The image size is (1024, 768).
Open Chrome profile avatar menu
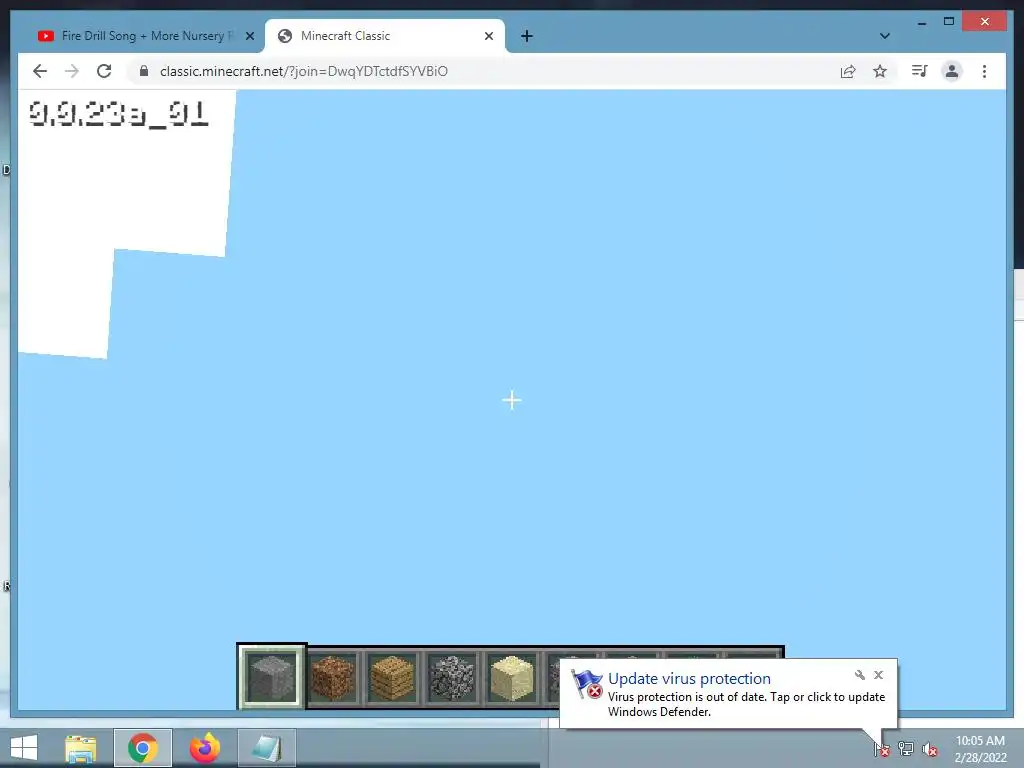(x=952, y=71)
